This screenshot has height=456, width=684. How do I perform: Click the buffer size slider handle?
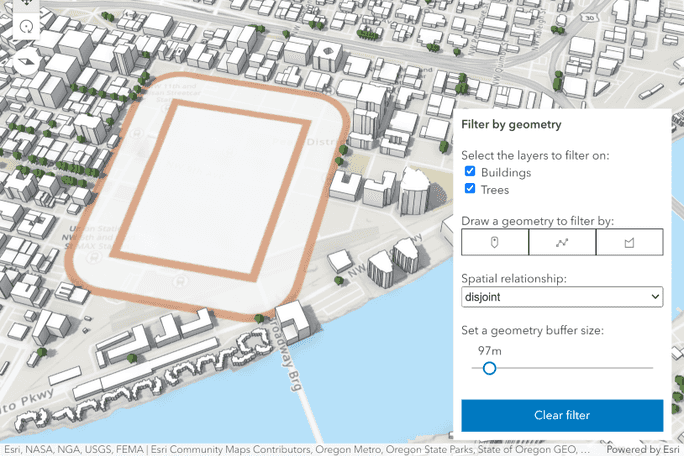tap(489, 368)
